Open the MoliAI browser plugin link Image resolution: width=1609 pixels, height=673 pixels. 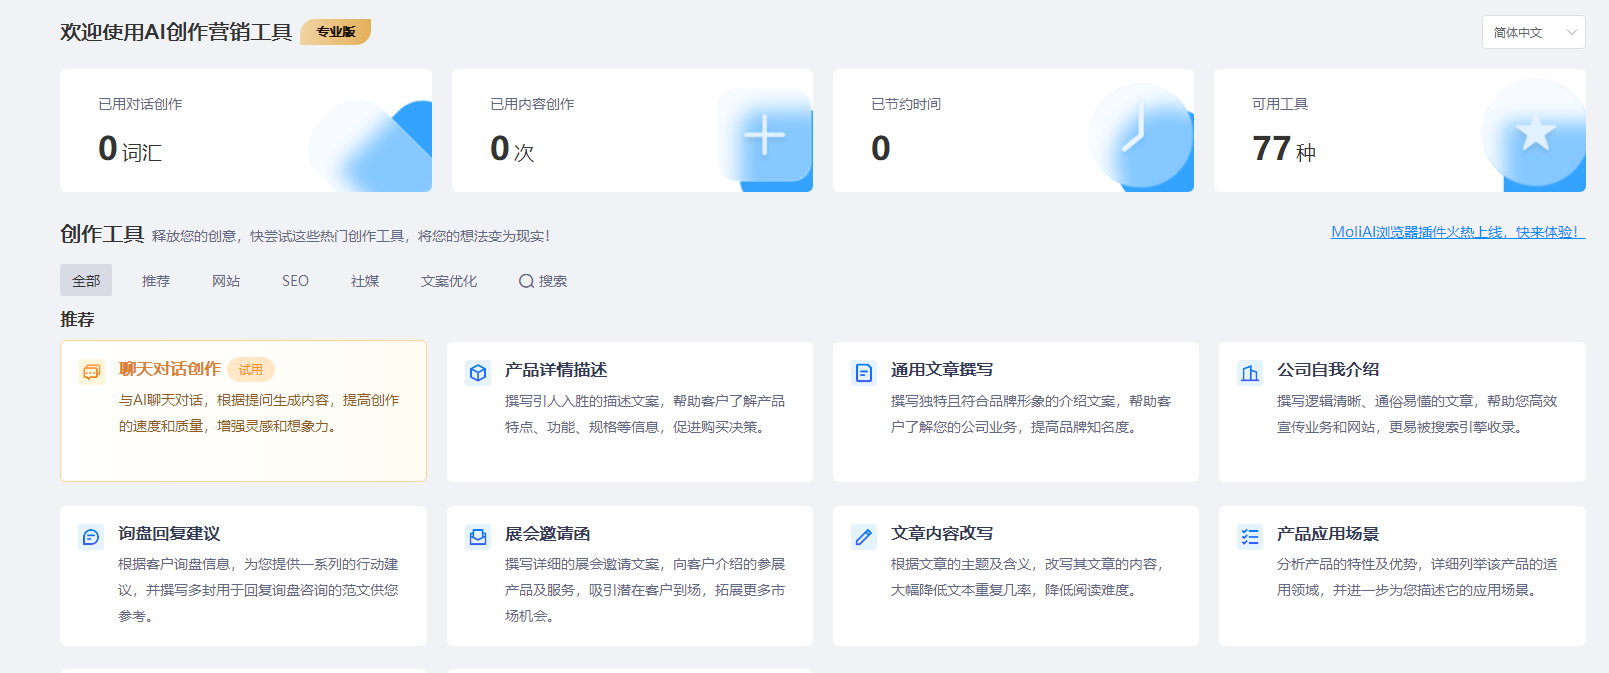coord(1457,232)
